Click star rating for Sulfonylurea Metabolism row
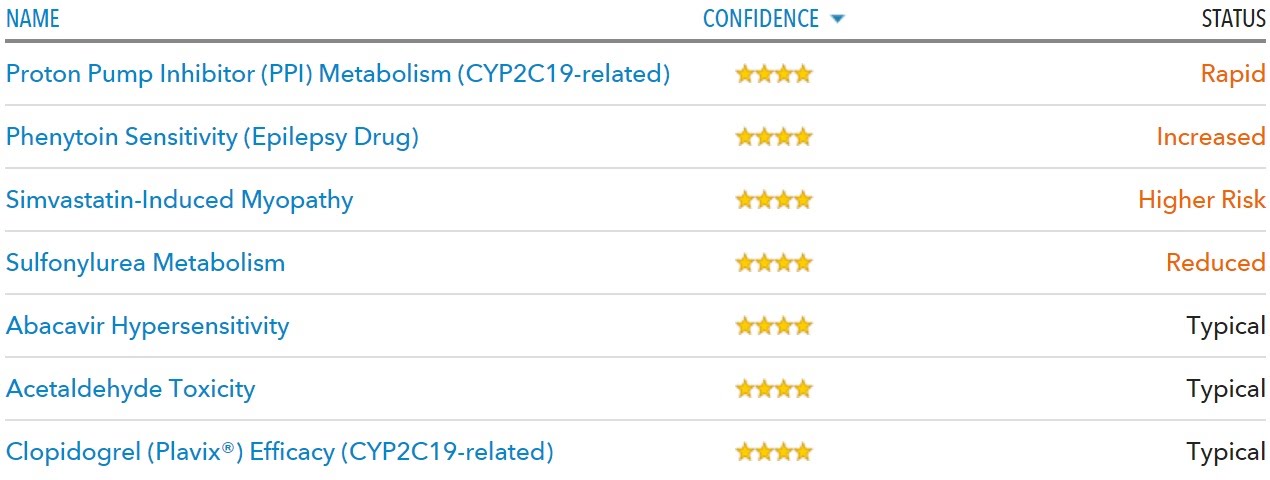Image resolution: width=1270 pixels, height=480 pixels. click(774, 263)
